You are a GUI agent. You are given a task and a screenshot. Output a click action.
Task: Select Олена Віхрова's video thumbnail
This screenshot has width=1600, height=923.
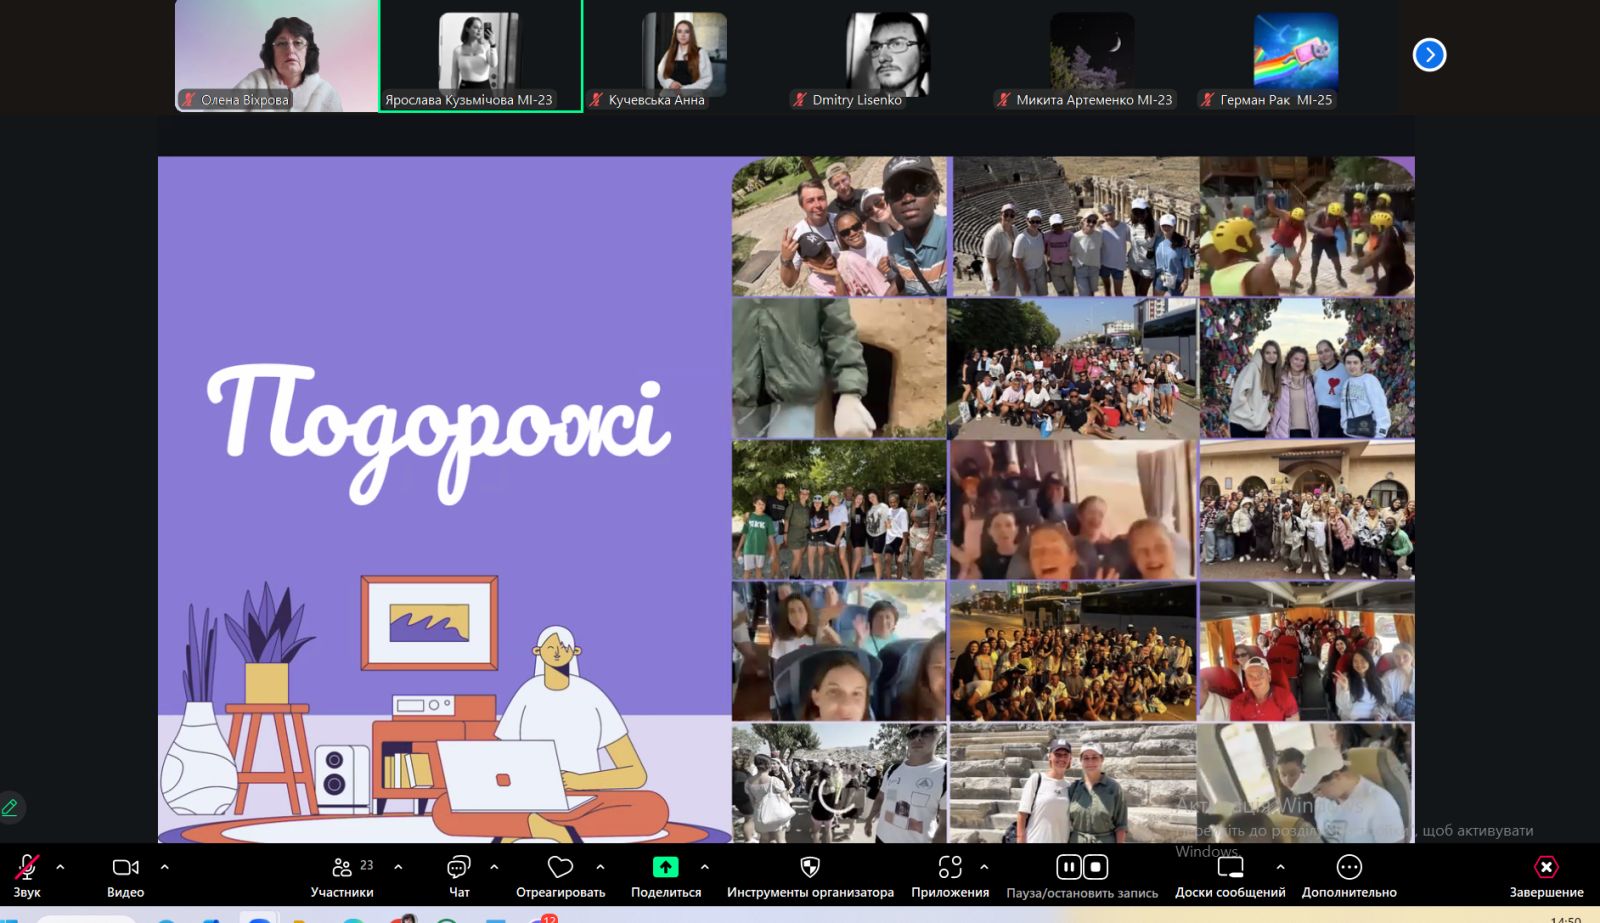click(277, 55)
